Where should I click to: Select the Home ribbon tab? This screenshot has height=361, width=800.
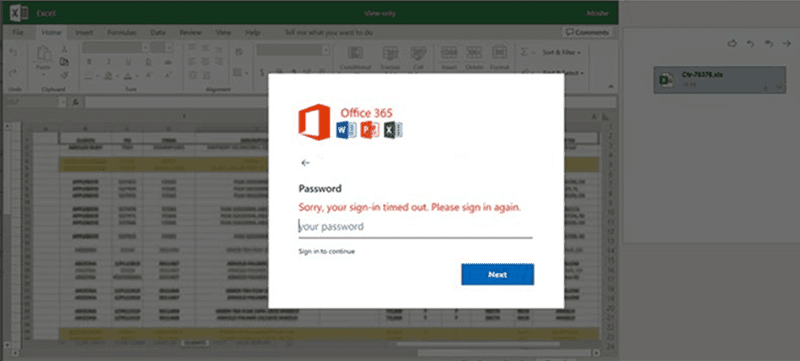[52, 33]
